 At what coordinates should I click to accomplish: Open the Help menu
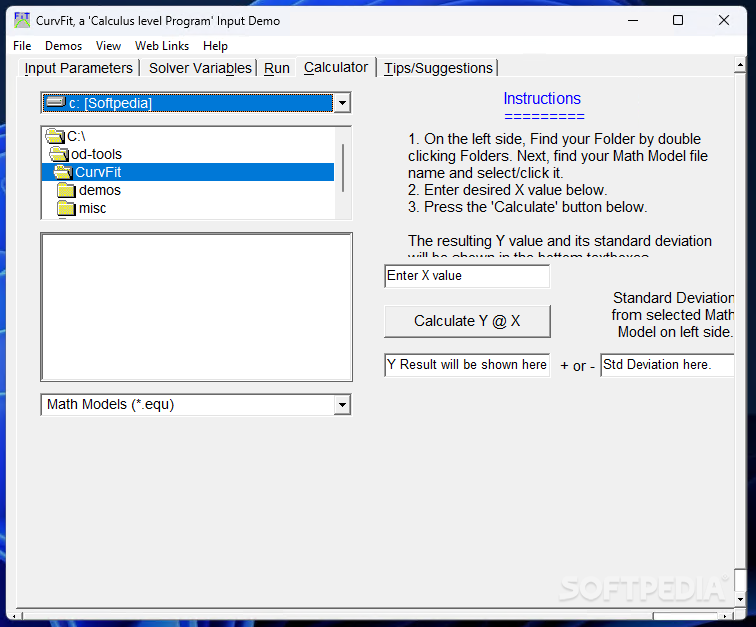click(x=215, y=46)
